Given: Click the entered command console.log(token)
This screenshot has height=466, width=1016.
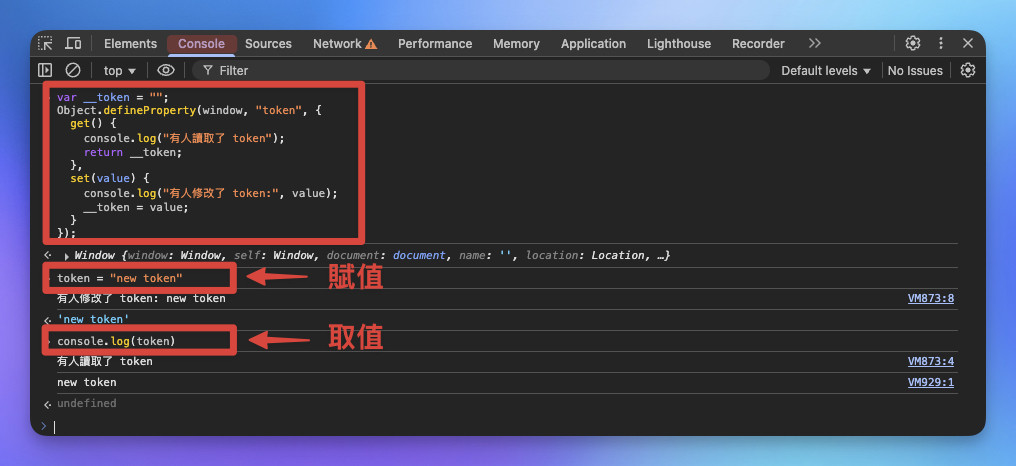Looking at the screenshot, I should (116, 341).
